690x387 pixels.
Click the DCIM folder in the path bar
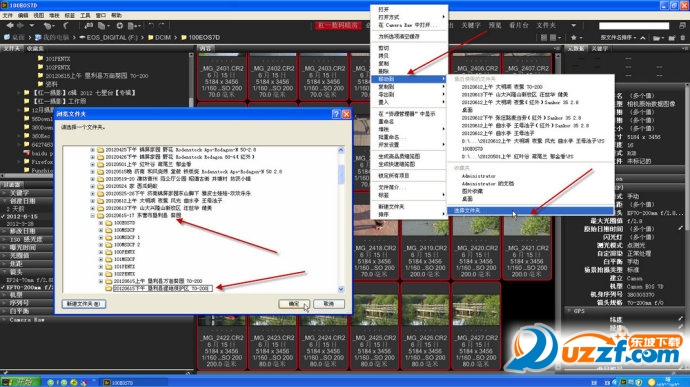159,37
